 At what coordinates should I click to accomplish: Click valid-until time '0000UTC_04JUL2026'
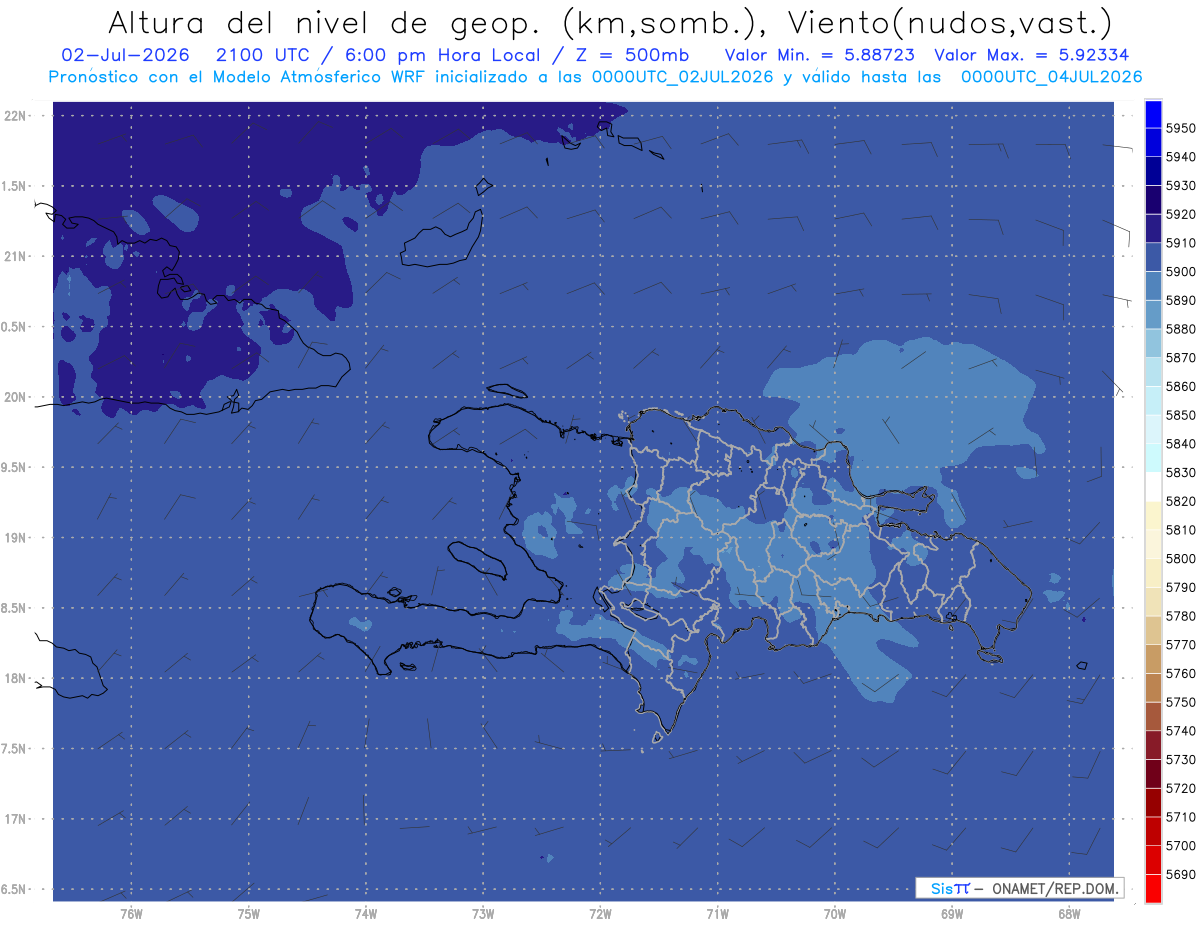[x=1051, y=77]
